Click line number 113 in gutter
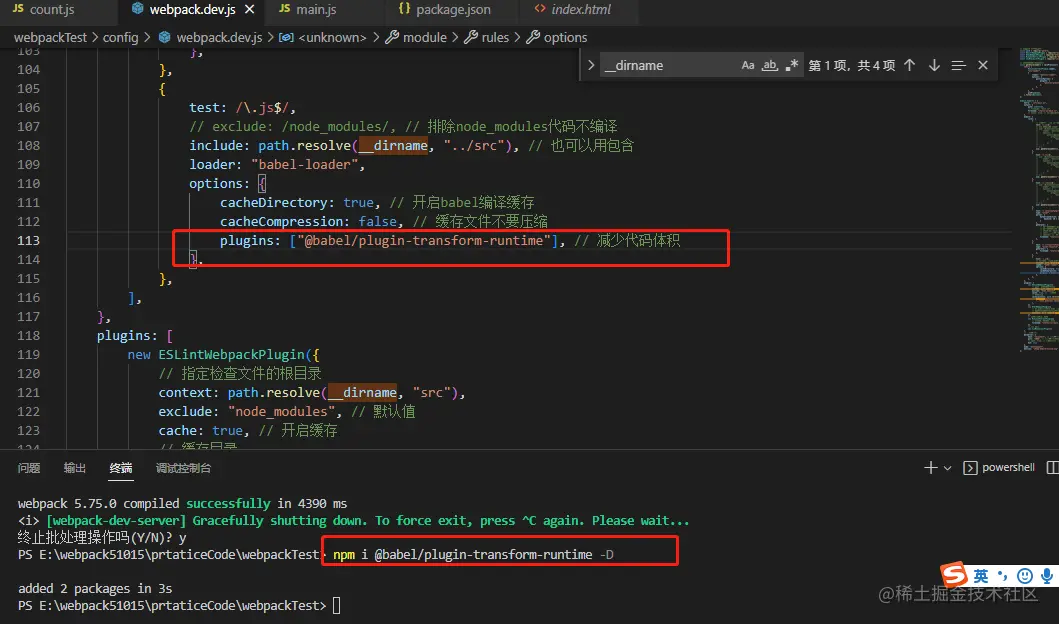Viewport: 1059px width, 624px height. click(28, 240)
